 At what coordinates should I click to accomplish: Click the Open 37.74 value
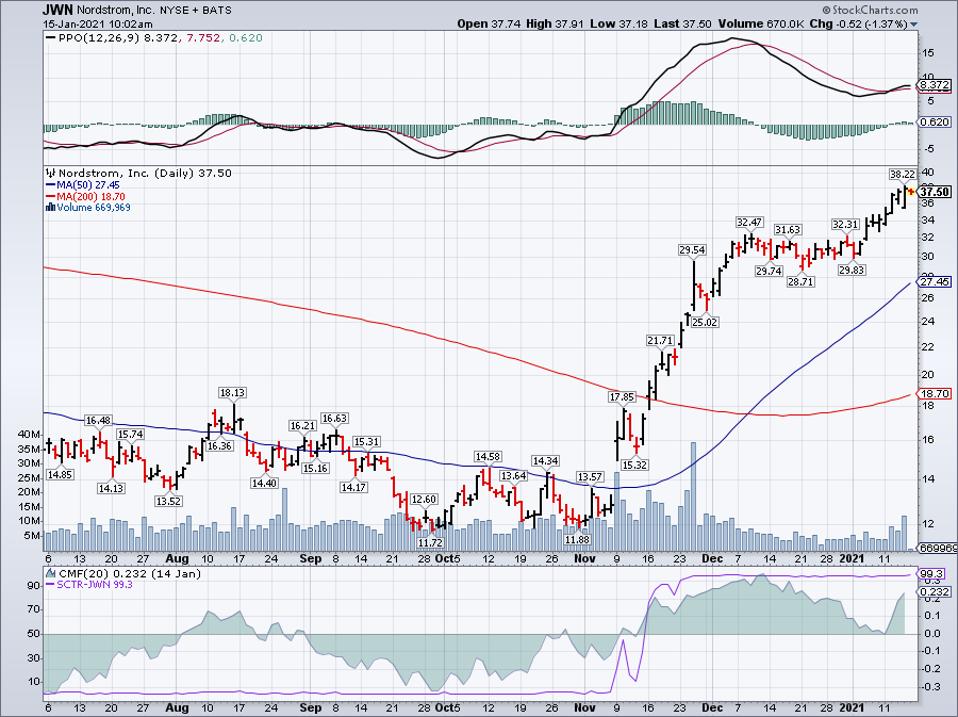tap(490, 24)
